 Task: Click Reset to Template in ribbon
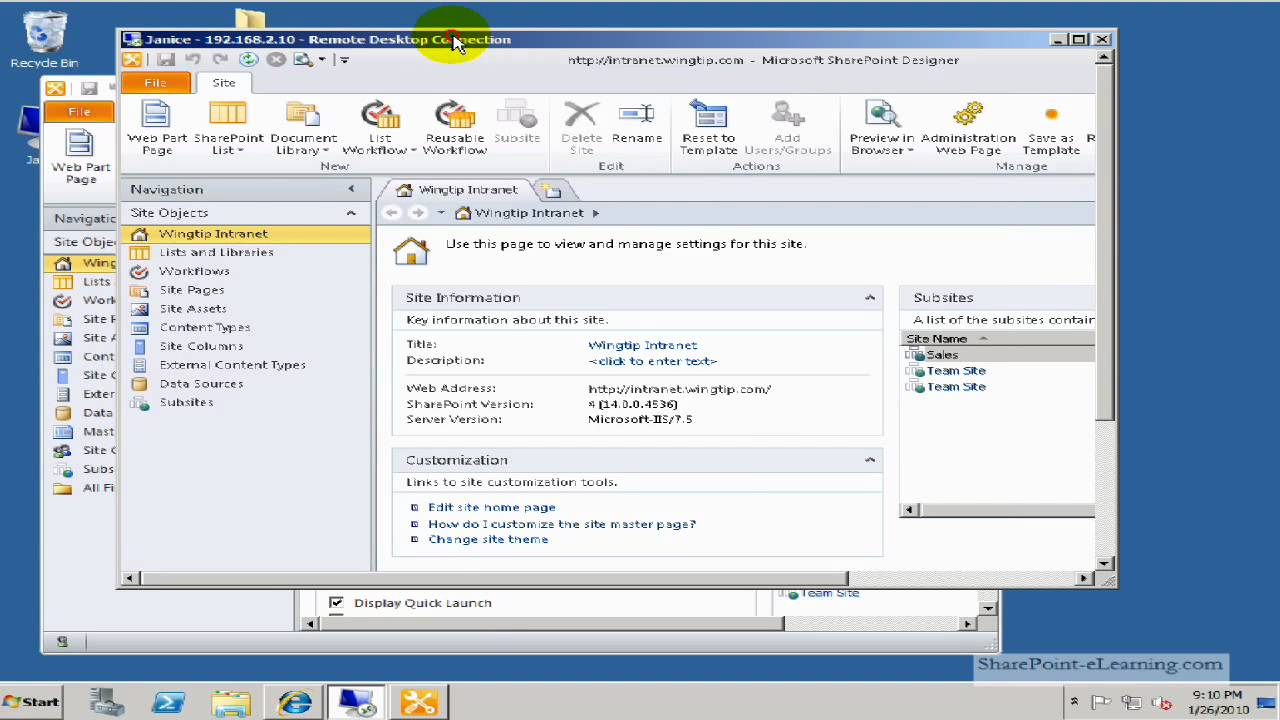pos(708,128)
